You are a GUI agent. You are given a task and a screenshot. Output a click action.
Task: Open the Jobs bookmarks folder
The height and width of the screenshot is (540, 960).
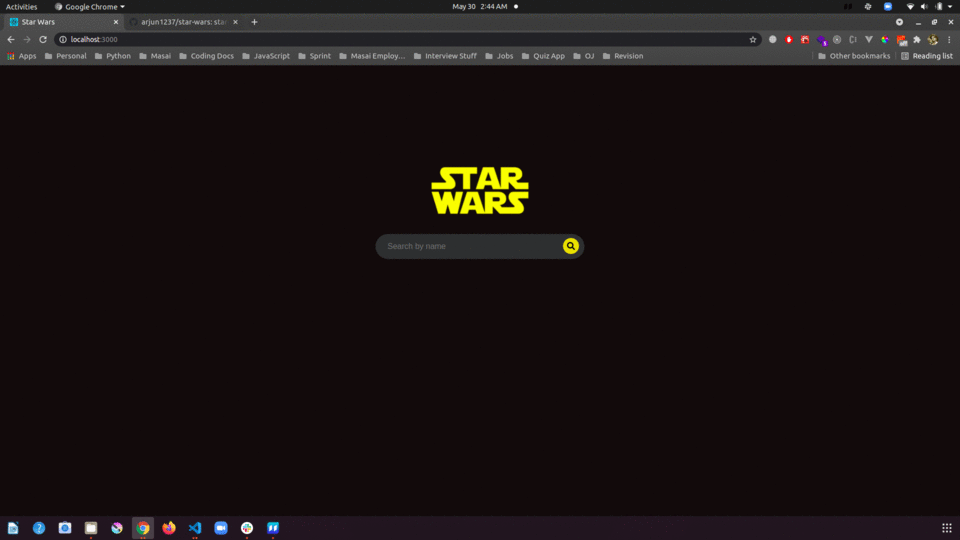pos(499,56)
